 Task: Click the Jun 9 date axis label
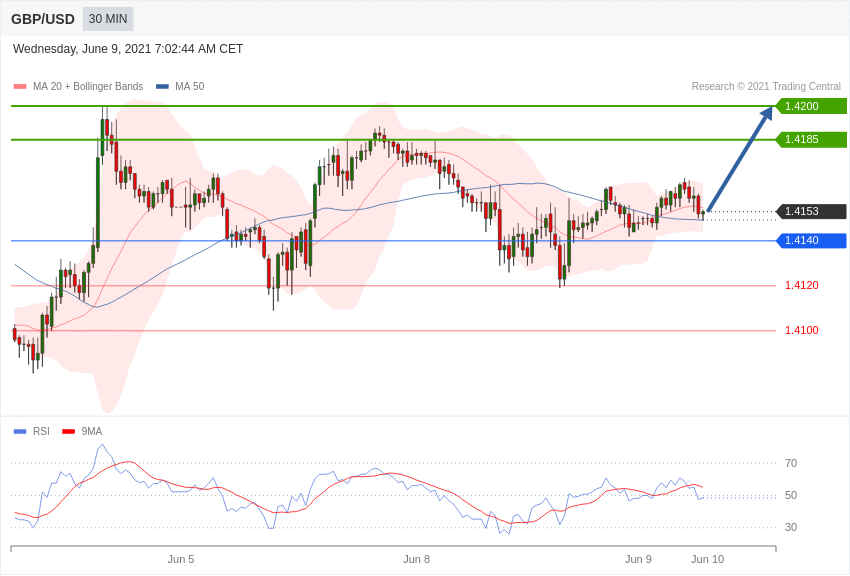pyautogui.click(x=638, y=559)
